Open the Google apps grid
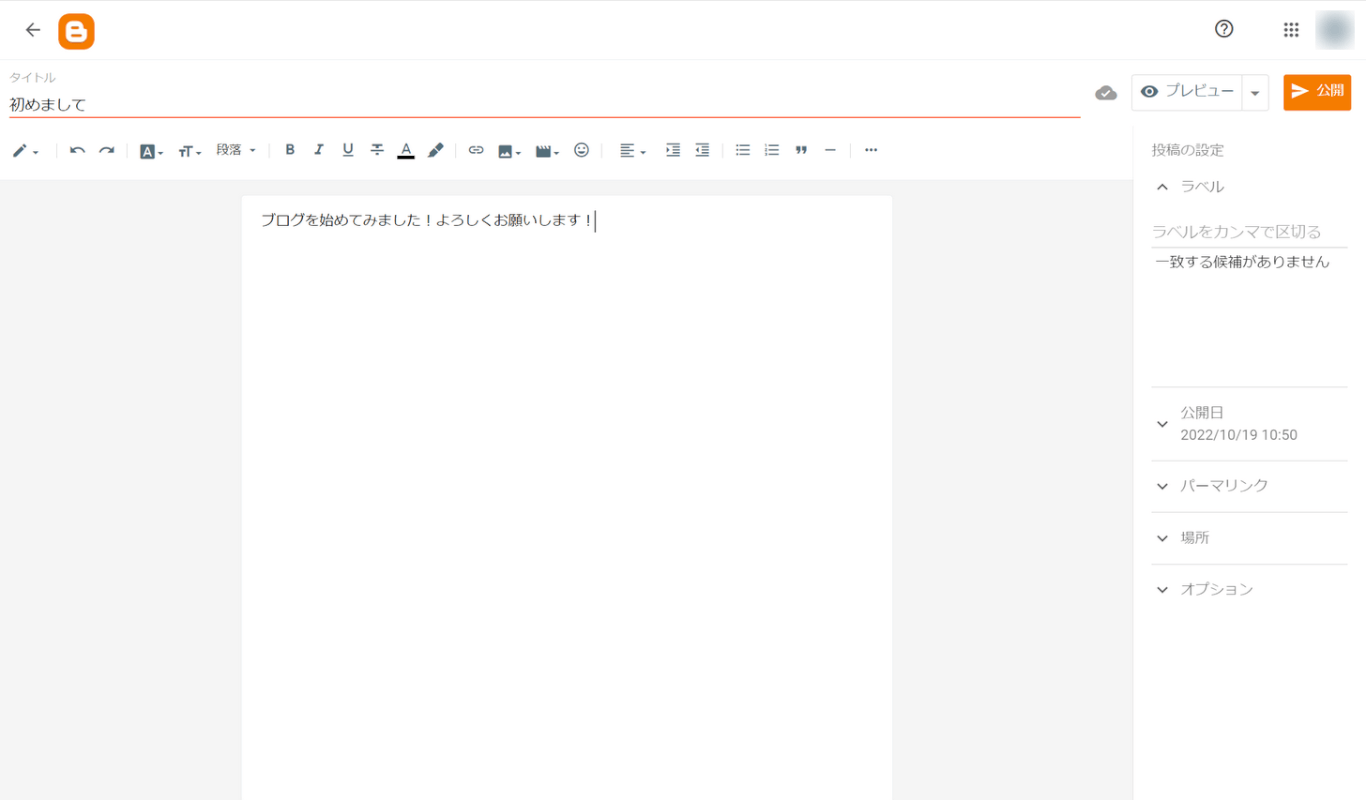Viewport: 1366px width, 800px height. (x=1291, y=30)
